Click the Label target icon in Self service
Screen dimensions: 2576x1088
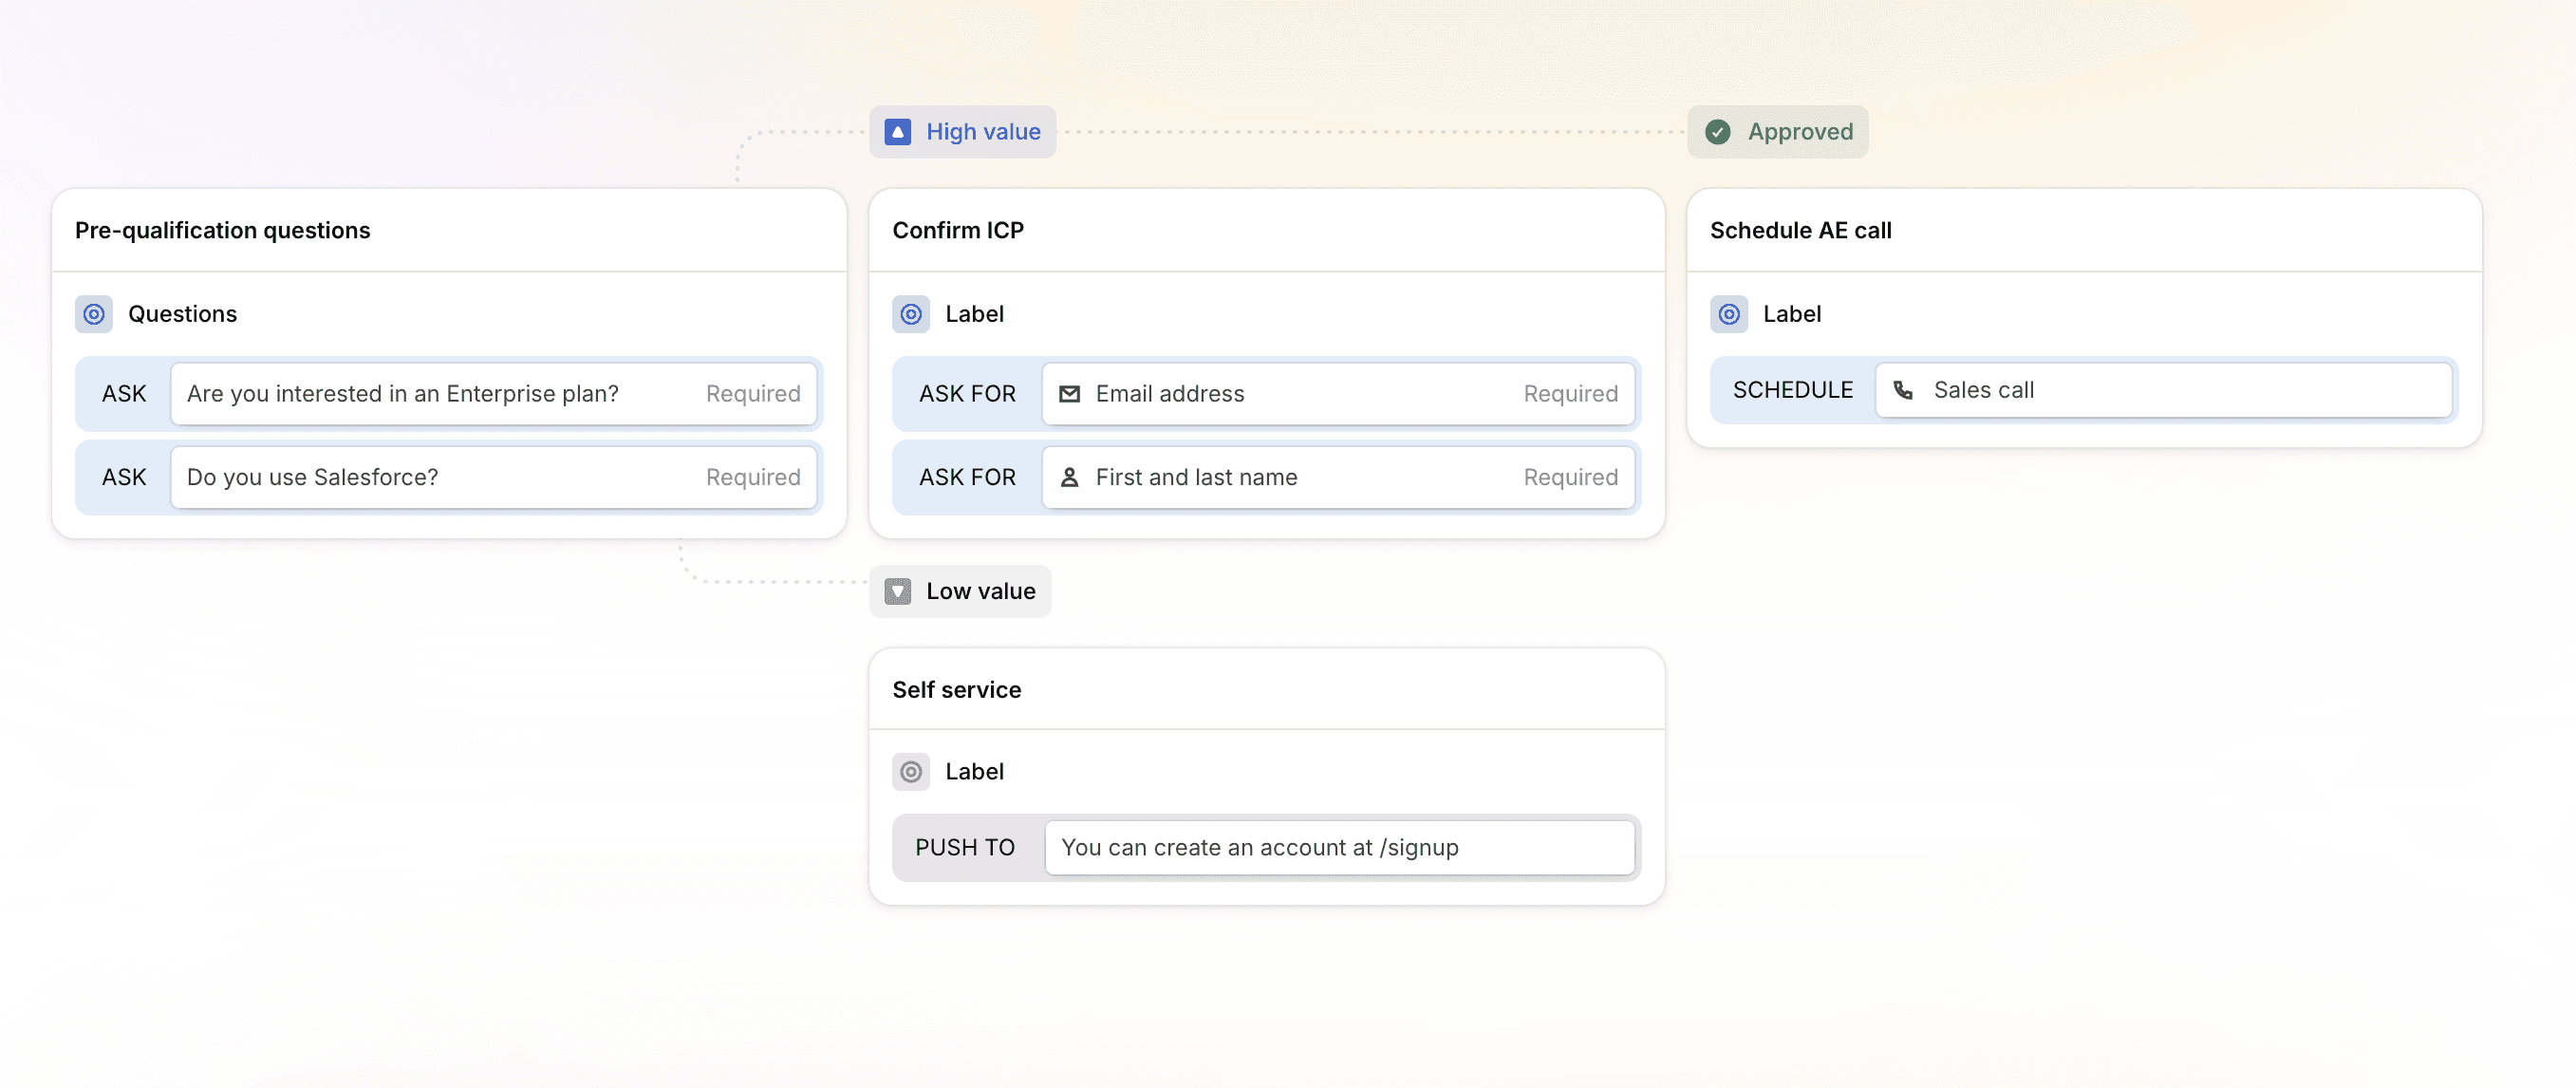coord(911,771)
